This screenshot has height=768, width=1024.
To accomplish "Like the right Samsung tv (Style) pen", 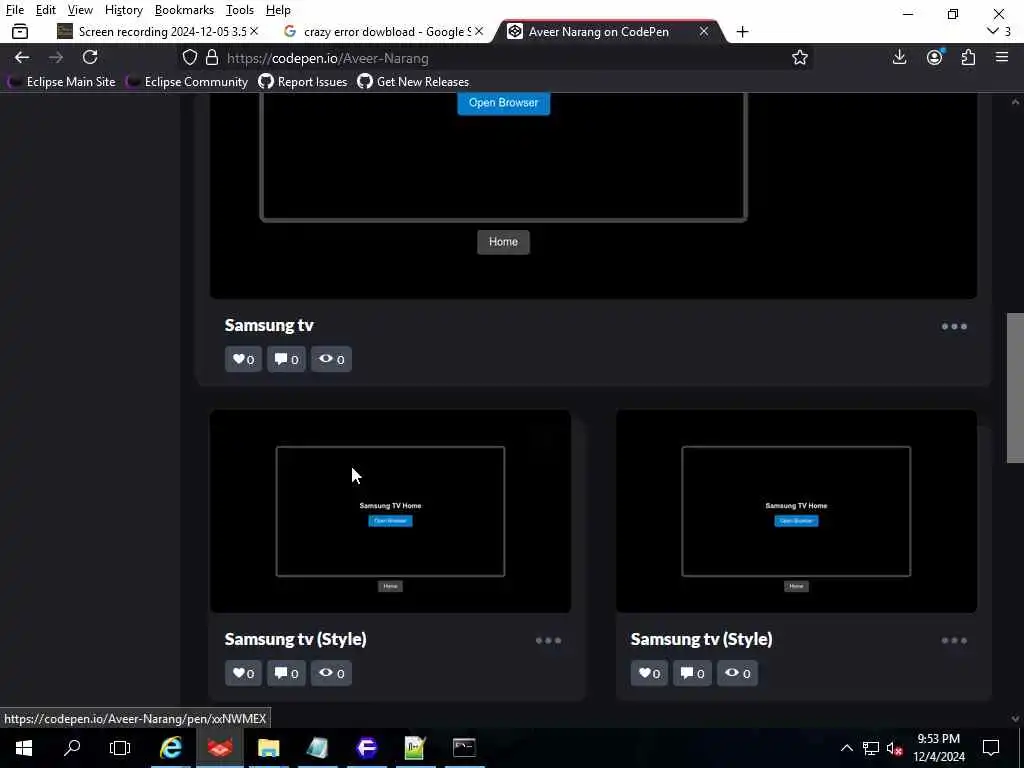I will coord(649,673).
